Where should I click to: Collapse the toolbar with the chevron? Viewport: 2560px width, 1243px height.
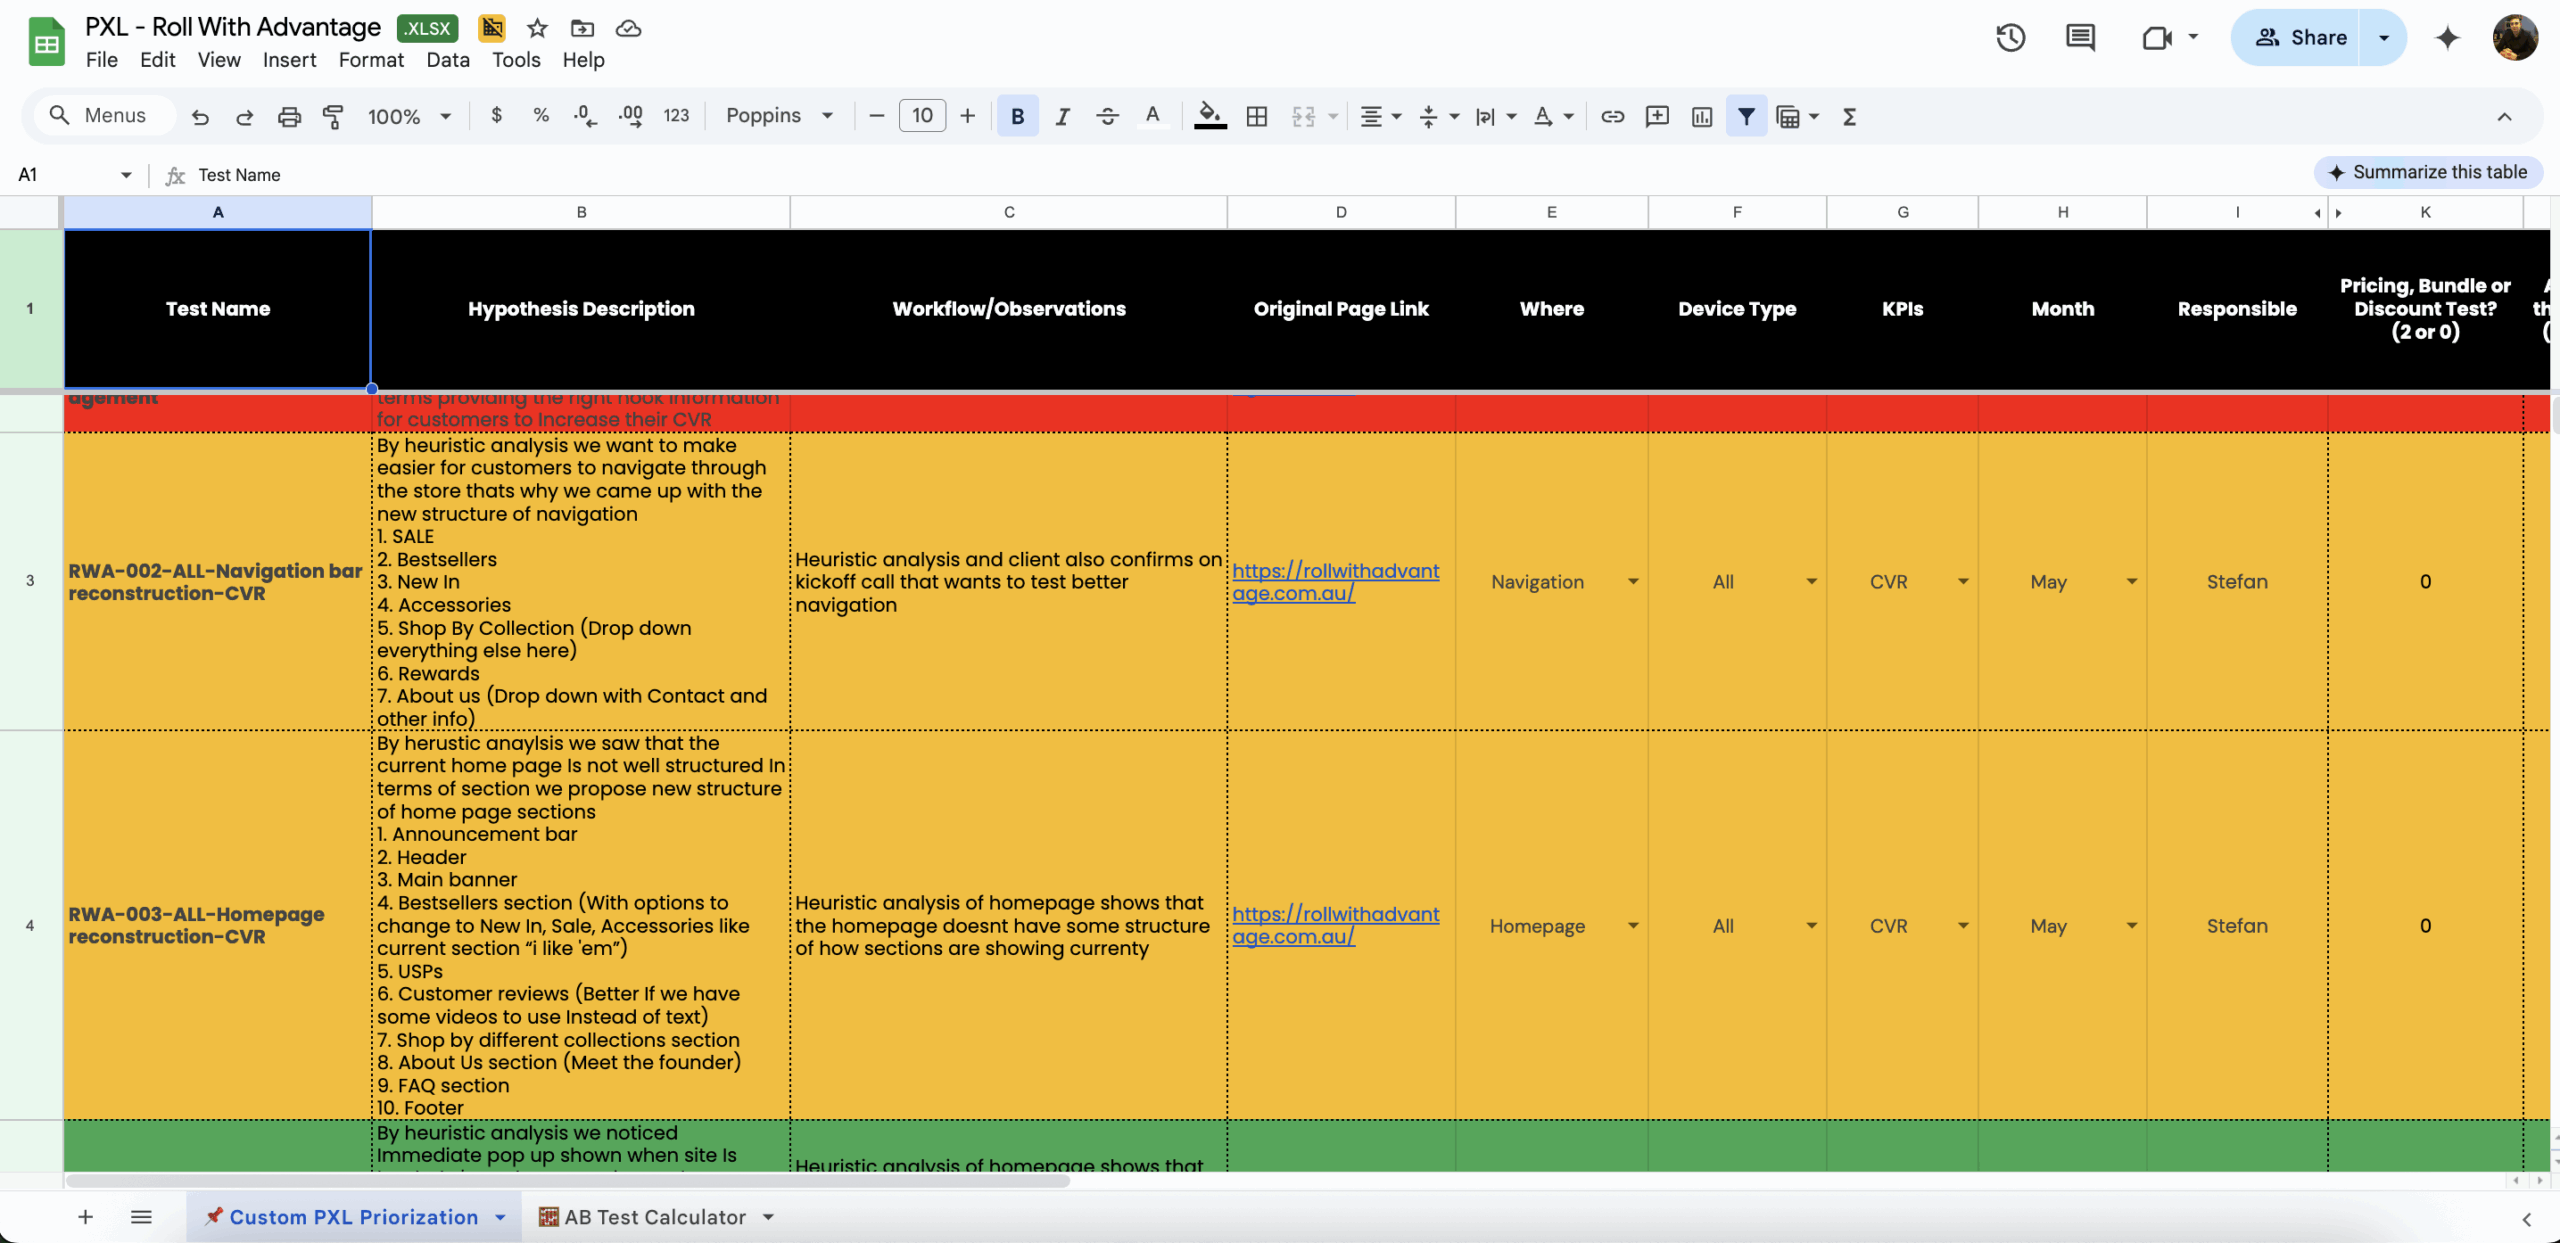point(2504,117)
